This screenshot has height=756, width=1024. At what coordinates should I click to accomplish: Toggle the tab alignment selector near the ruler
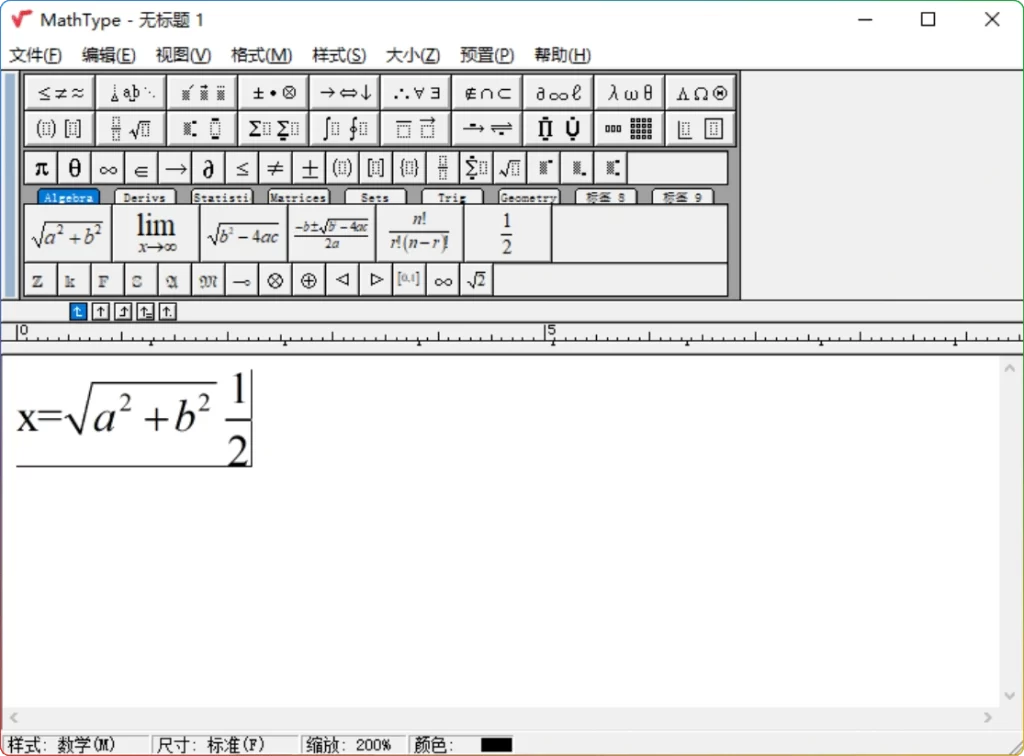pyautogui.click(x=78, y=311)
